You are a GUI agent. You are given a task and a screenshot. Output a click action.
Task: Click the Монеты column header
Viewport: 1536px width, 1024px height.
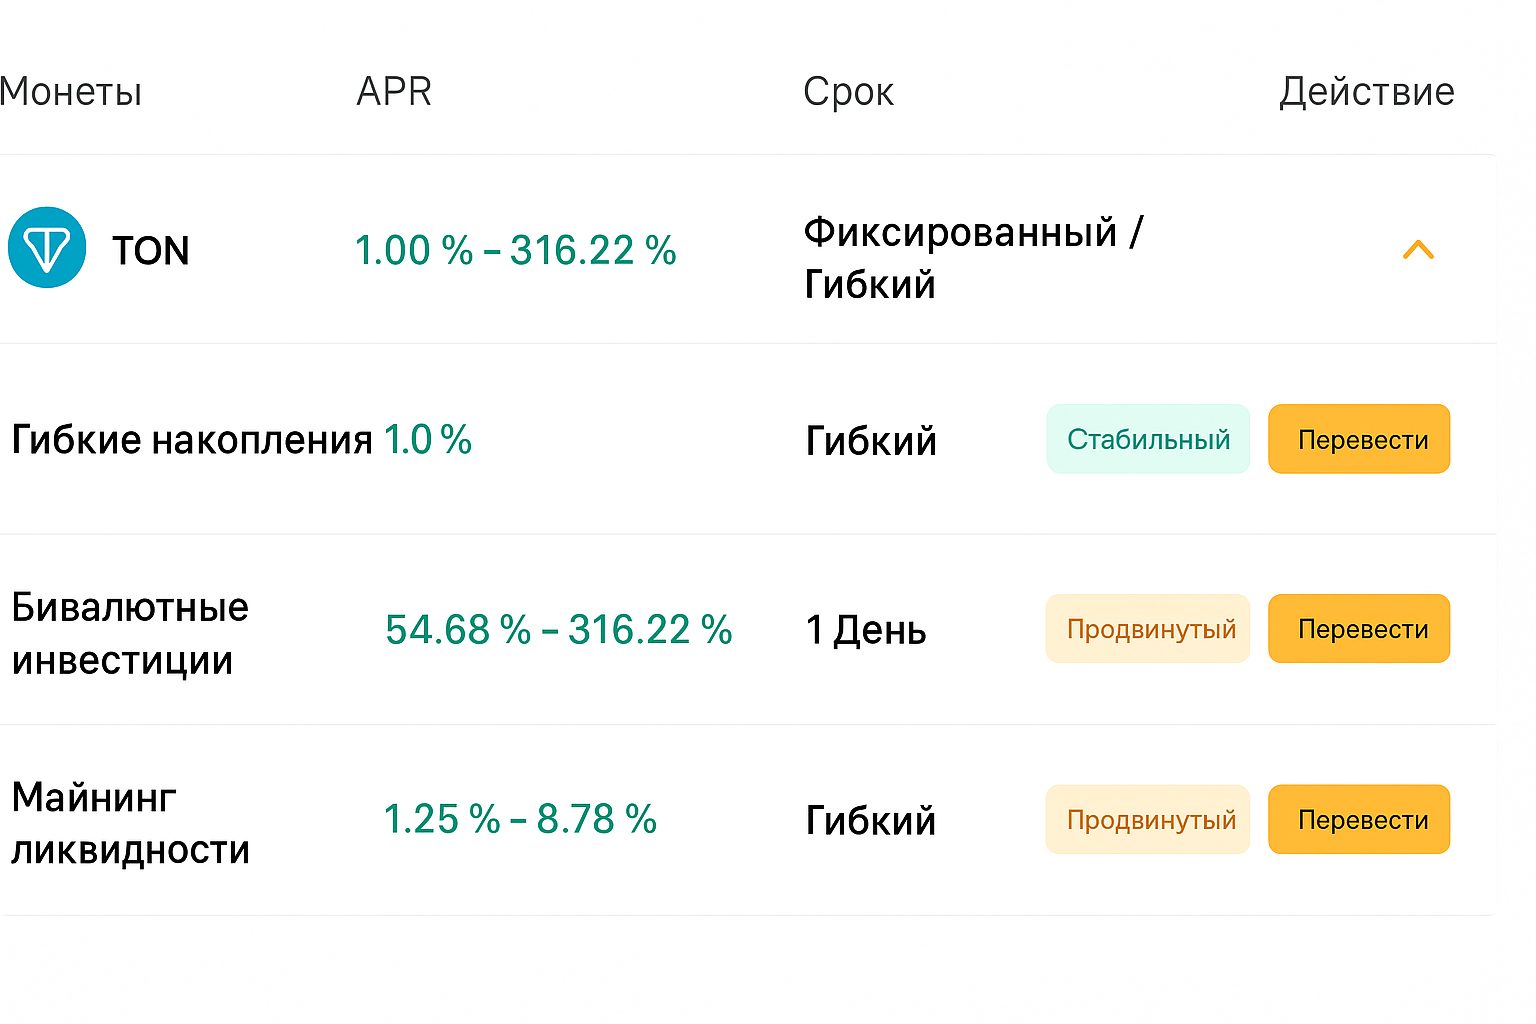tap(71, 92)
